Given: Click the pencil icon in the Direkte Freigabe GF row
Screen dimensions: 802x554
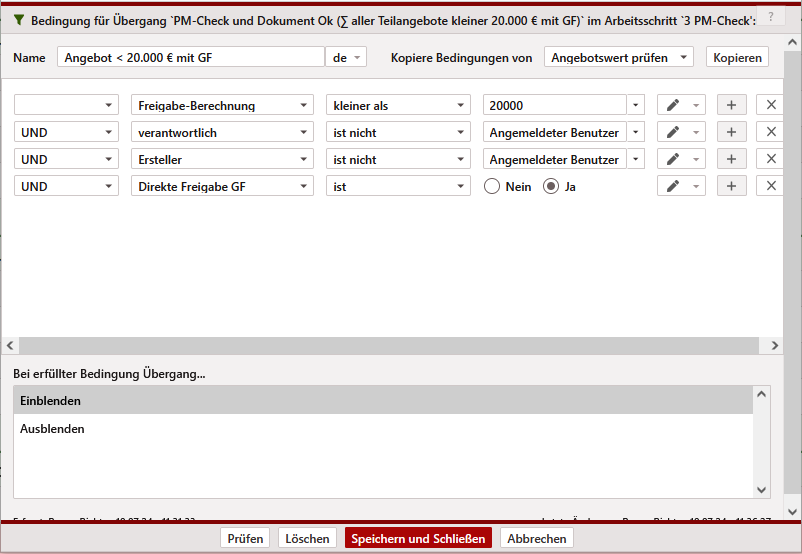Looking at the screenshot, I should [673, 186].
